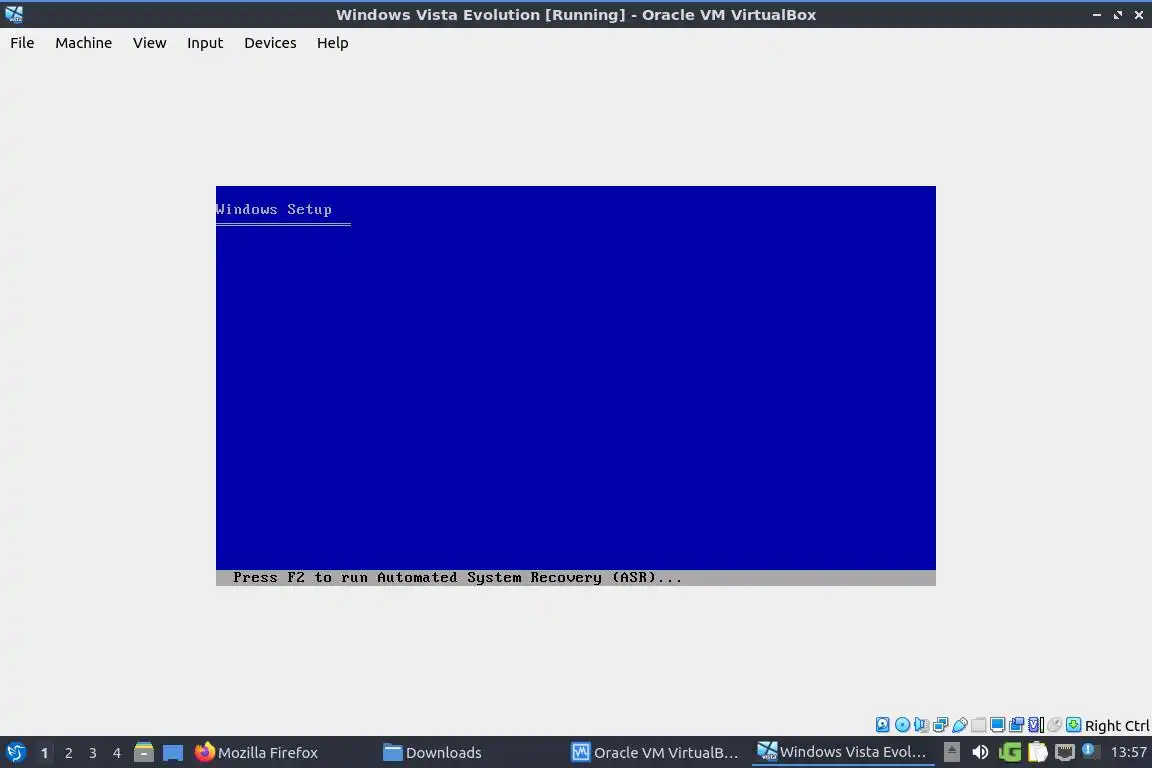Switch to workspace 1
The height and width of the screenshot is (768, 1152).
[44, 753]
